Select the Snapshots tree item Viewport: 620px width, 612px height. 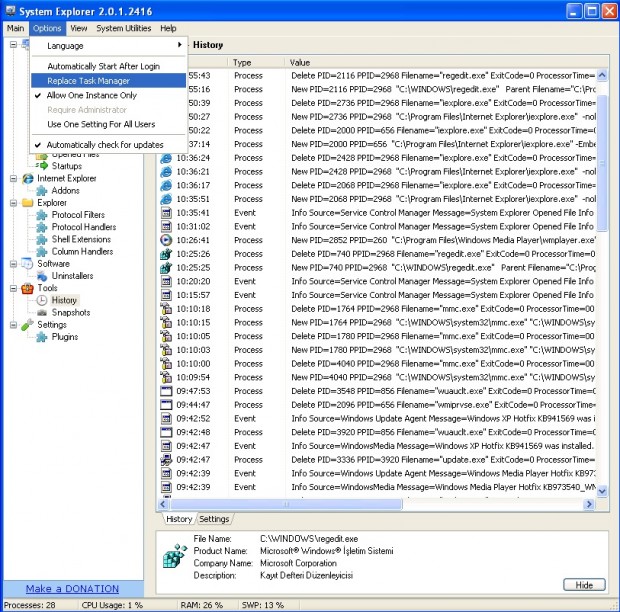click(x=71, y=313)
